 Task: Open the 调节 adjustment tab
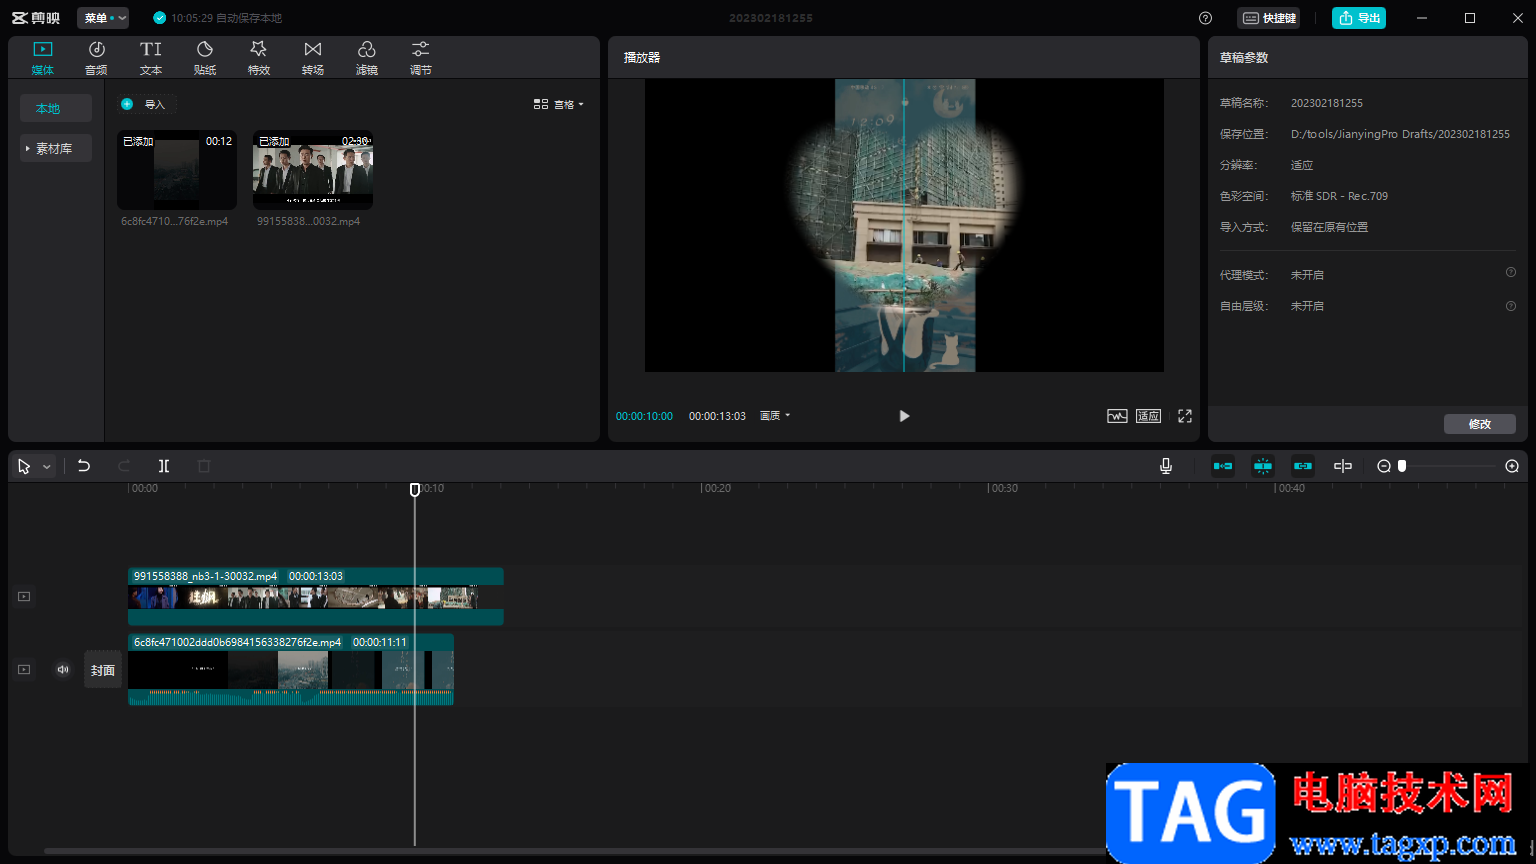tap(421, 58)
